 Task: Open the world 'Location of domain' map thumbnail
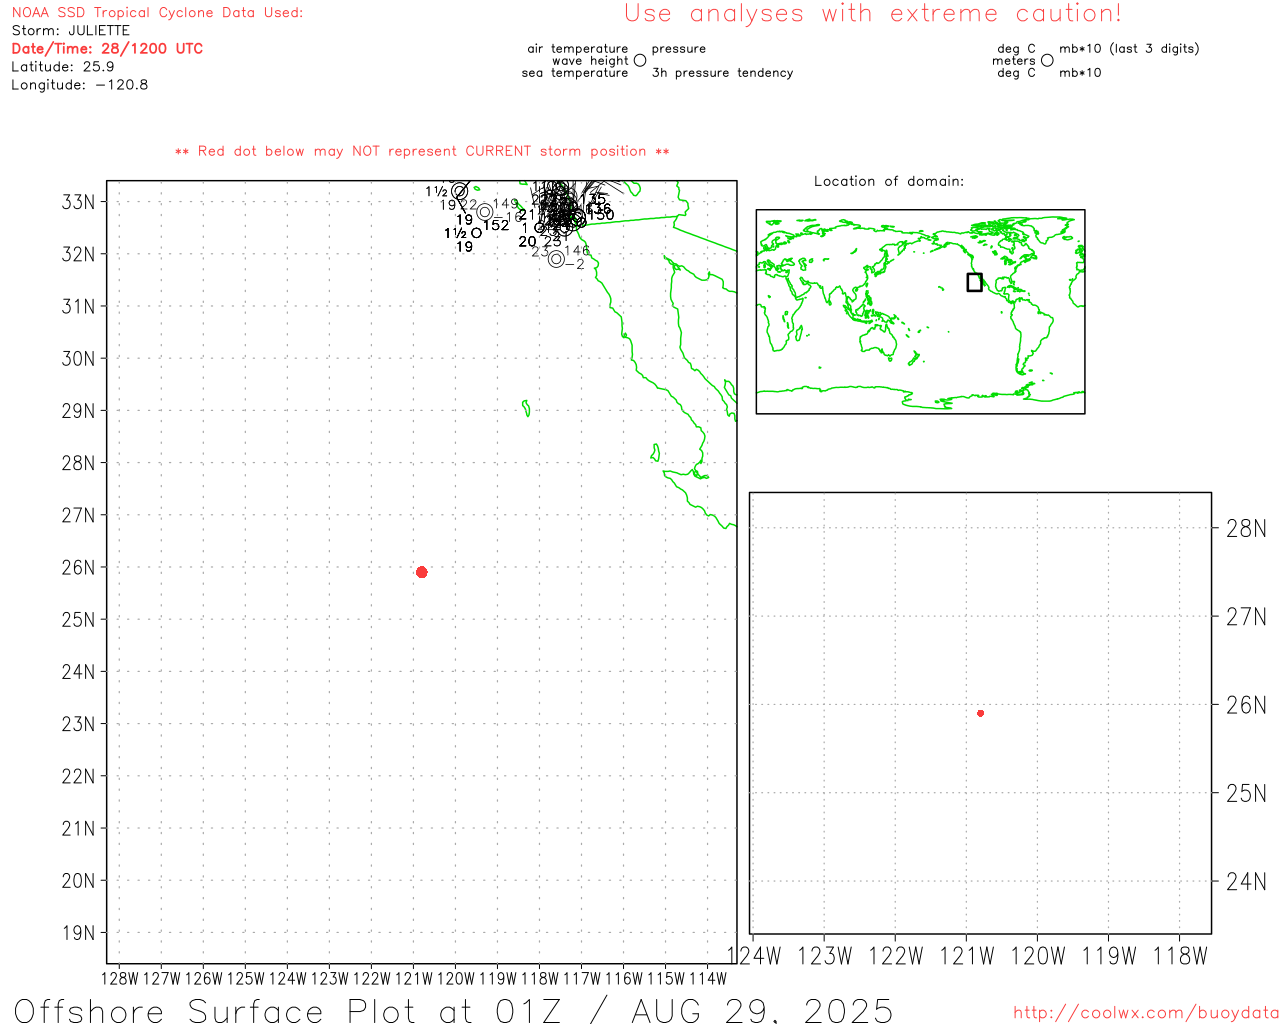point(920,312)
